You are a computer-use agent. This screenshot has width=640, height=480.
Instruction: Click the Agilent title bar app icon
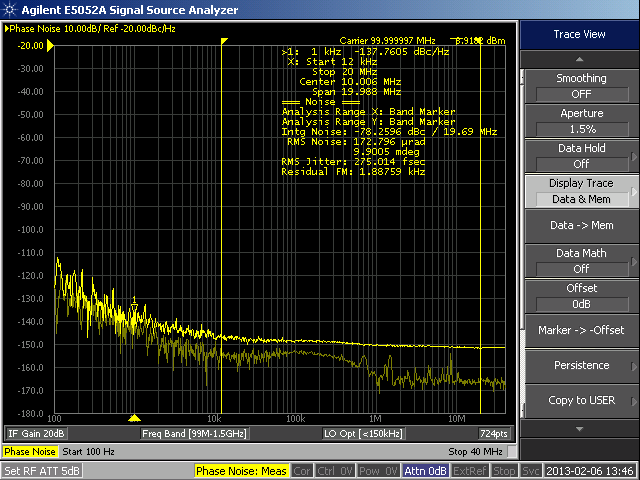9,9
